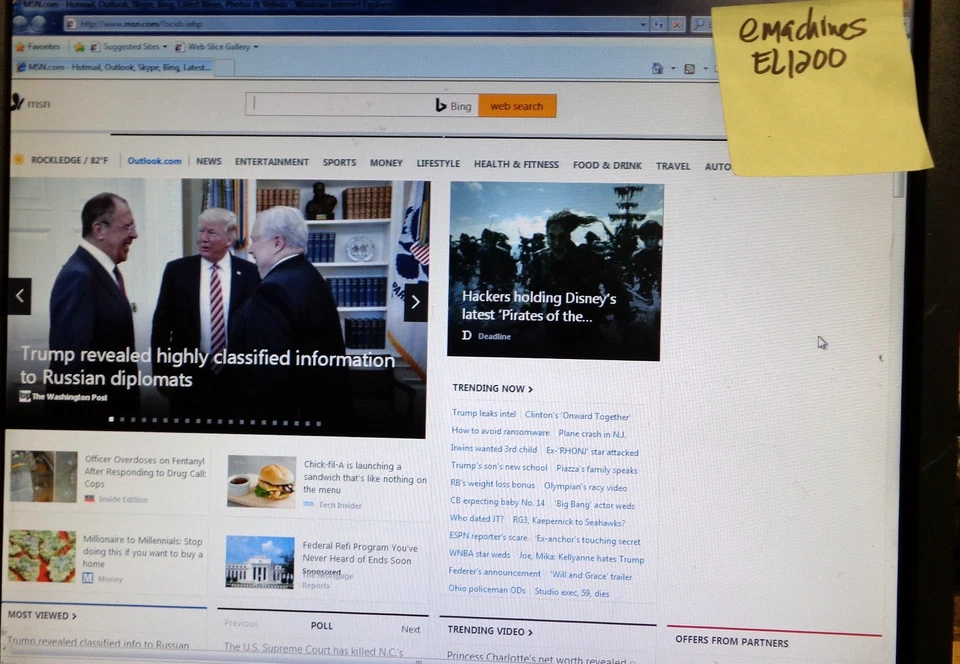The image size is (960, 664).
Task: Click 'Irwins wanted 3rd child' link
Action: [x=493, y=449]
